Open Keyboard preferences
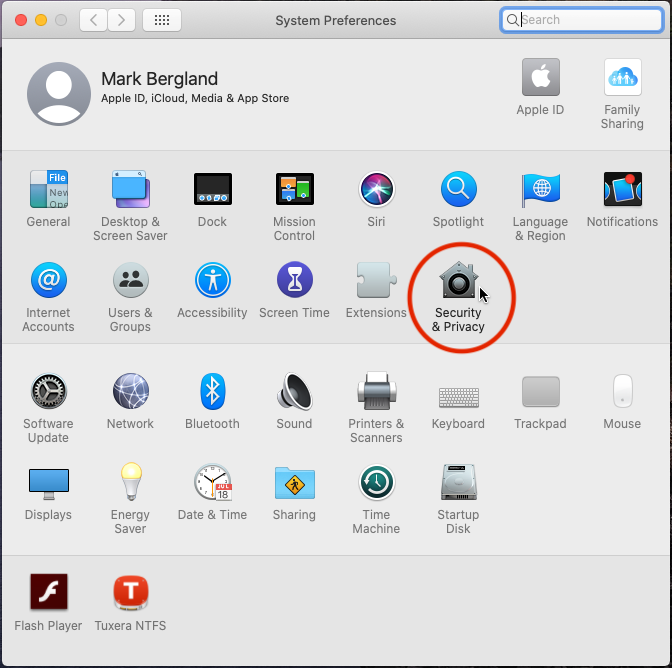Screen dimensions: 672x668 [459, 397]
